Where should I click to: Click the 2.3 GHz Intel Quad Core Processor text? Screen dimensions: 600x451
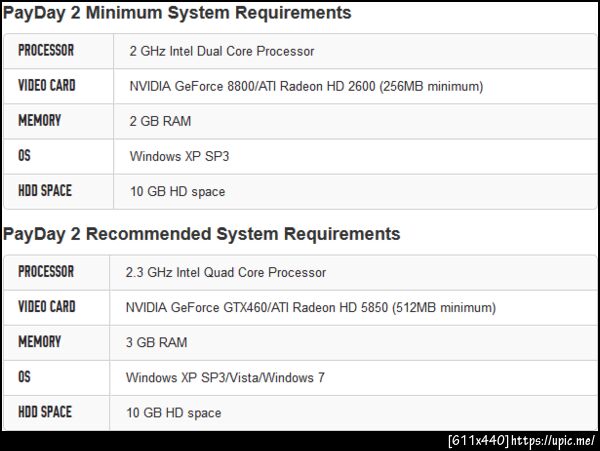click(x=225, y=272)
